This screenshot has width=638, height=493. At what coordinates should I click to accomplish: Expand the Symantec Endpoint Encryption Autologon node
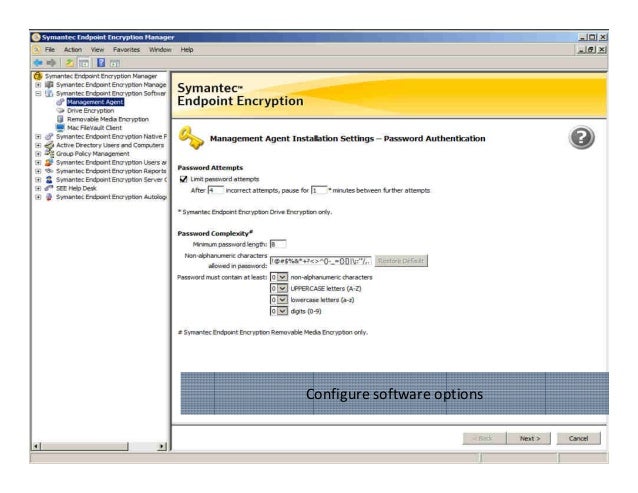point(38,197)
